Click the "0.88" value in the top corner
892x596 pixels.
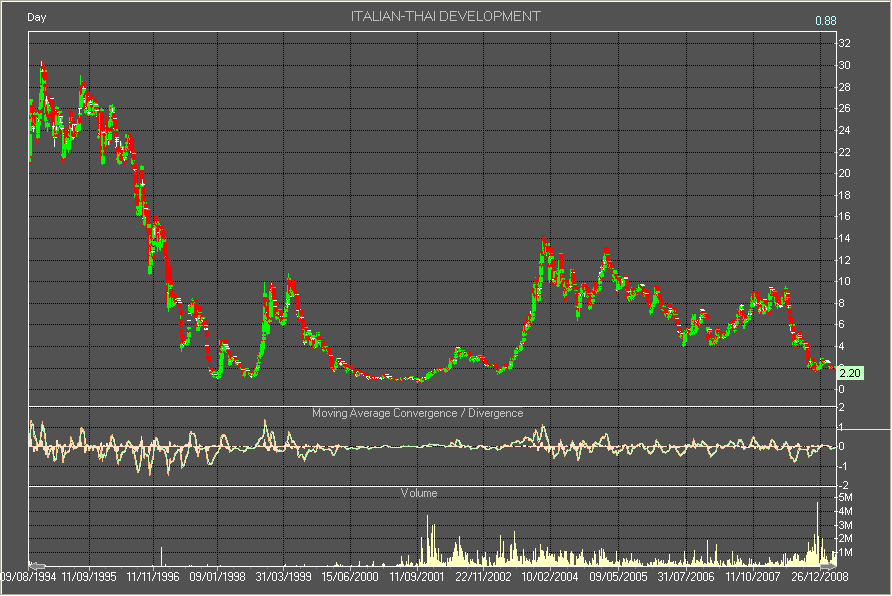pos(826,21)
